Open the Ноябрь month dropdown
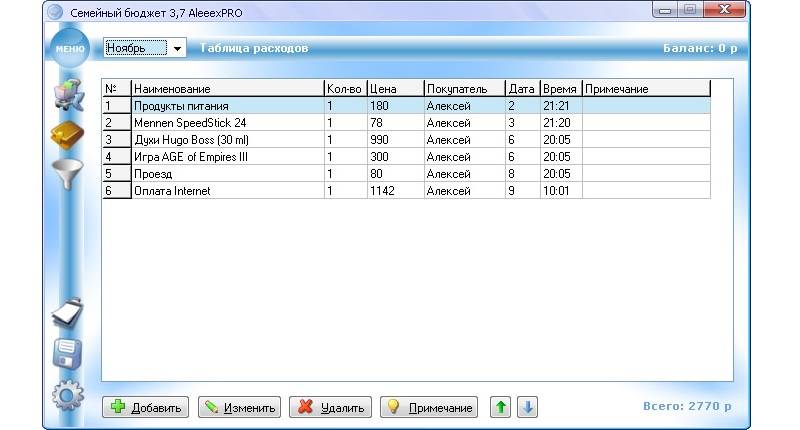Image resolution: width=800 pixels, height=430 pixels. pyautogui.click(x=144, y=48)
